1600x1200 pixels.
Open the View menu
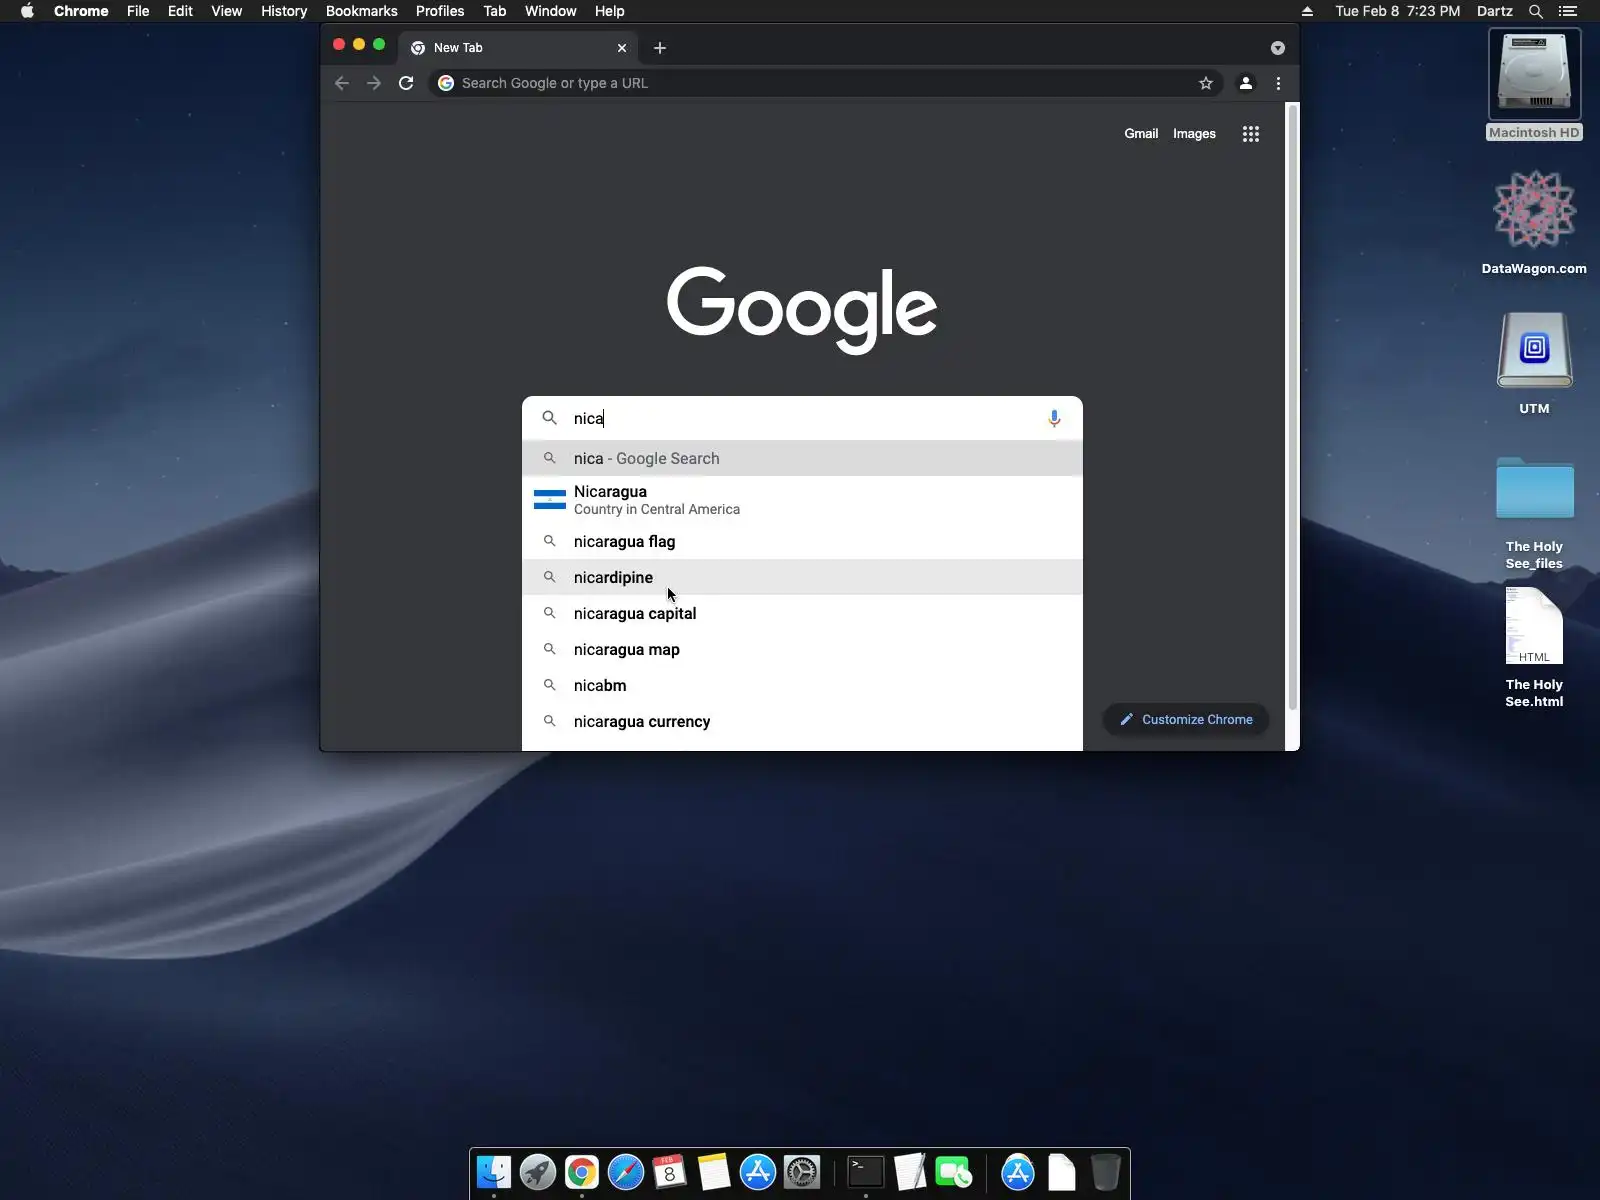[227, 11]
